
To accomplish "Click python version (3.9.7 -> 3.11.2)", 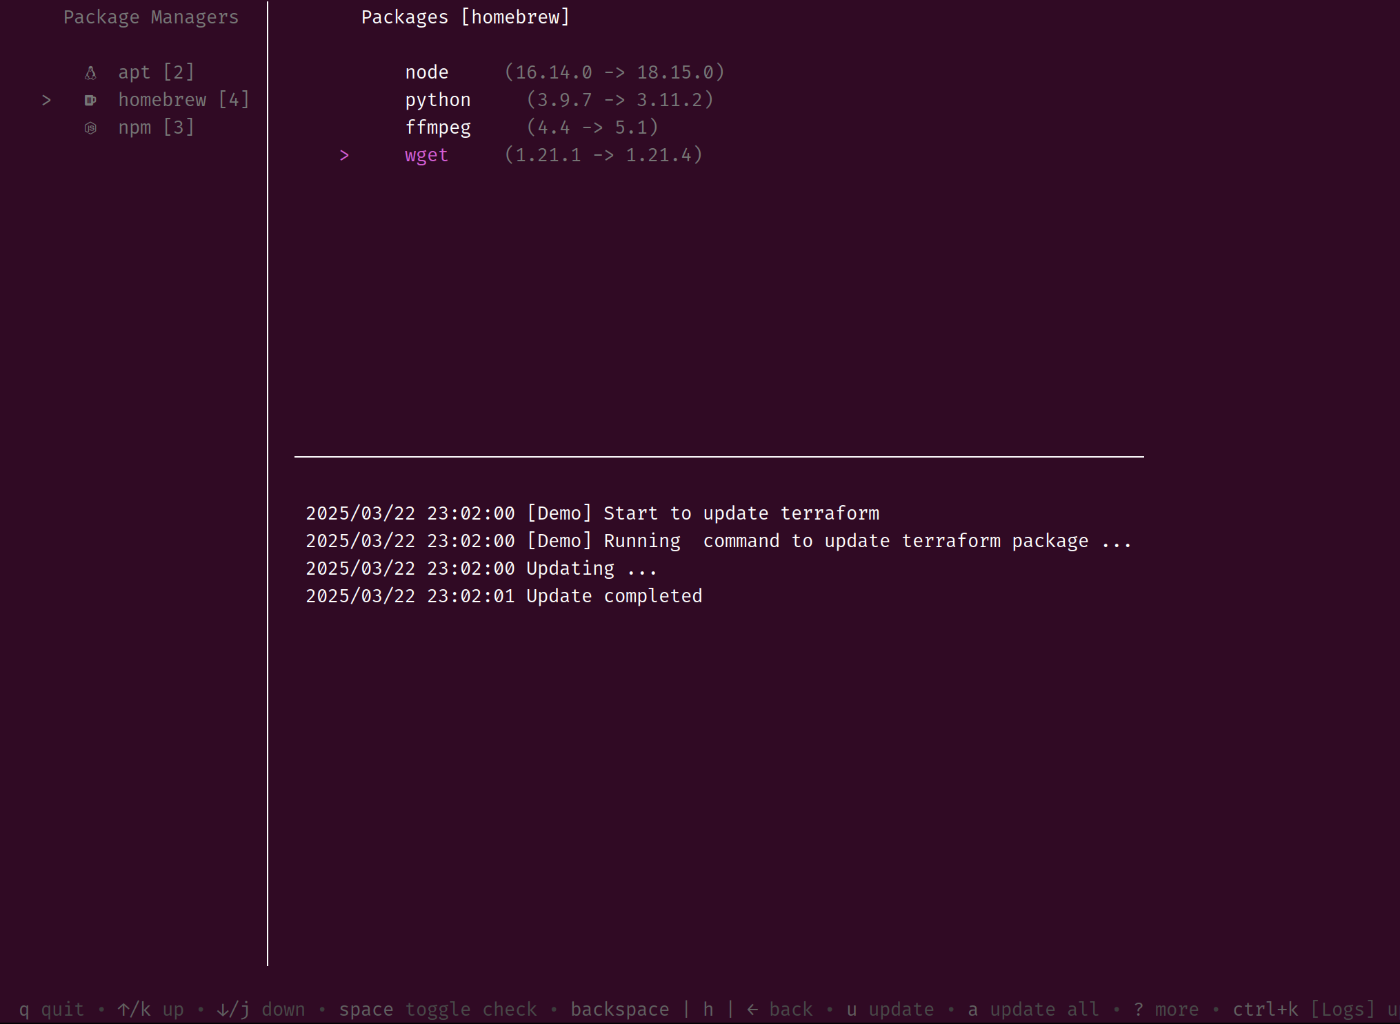I will [620, 100].
